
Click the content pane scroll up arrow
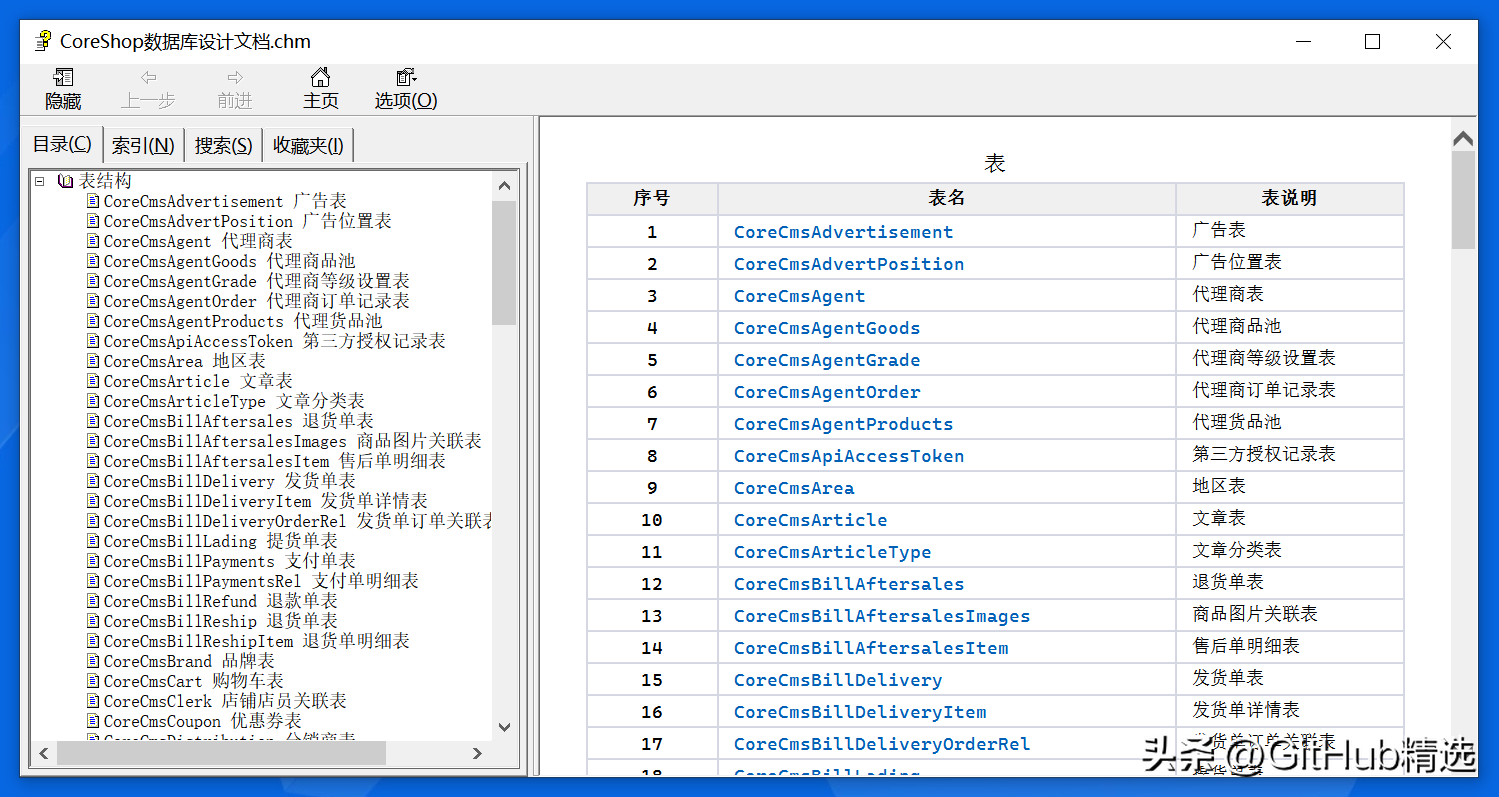pyautogui.click(x=1464, y=139)
